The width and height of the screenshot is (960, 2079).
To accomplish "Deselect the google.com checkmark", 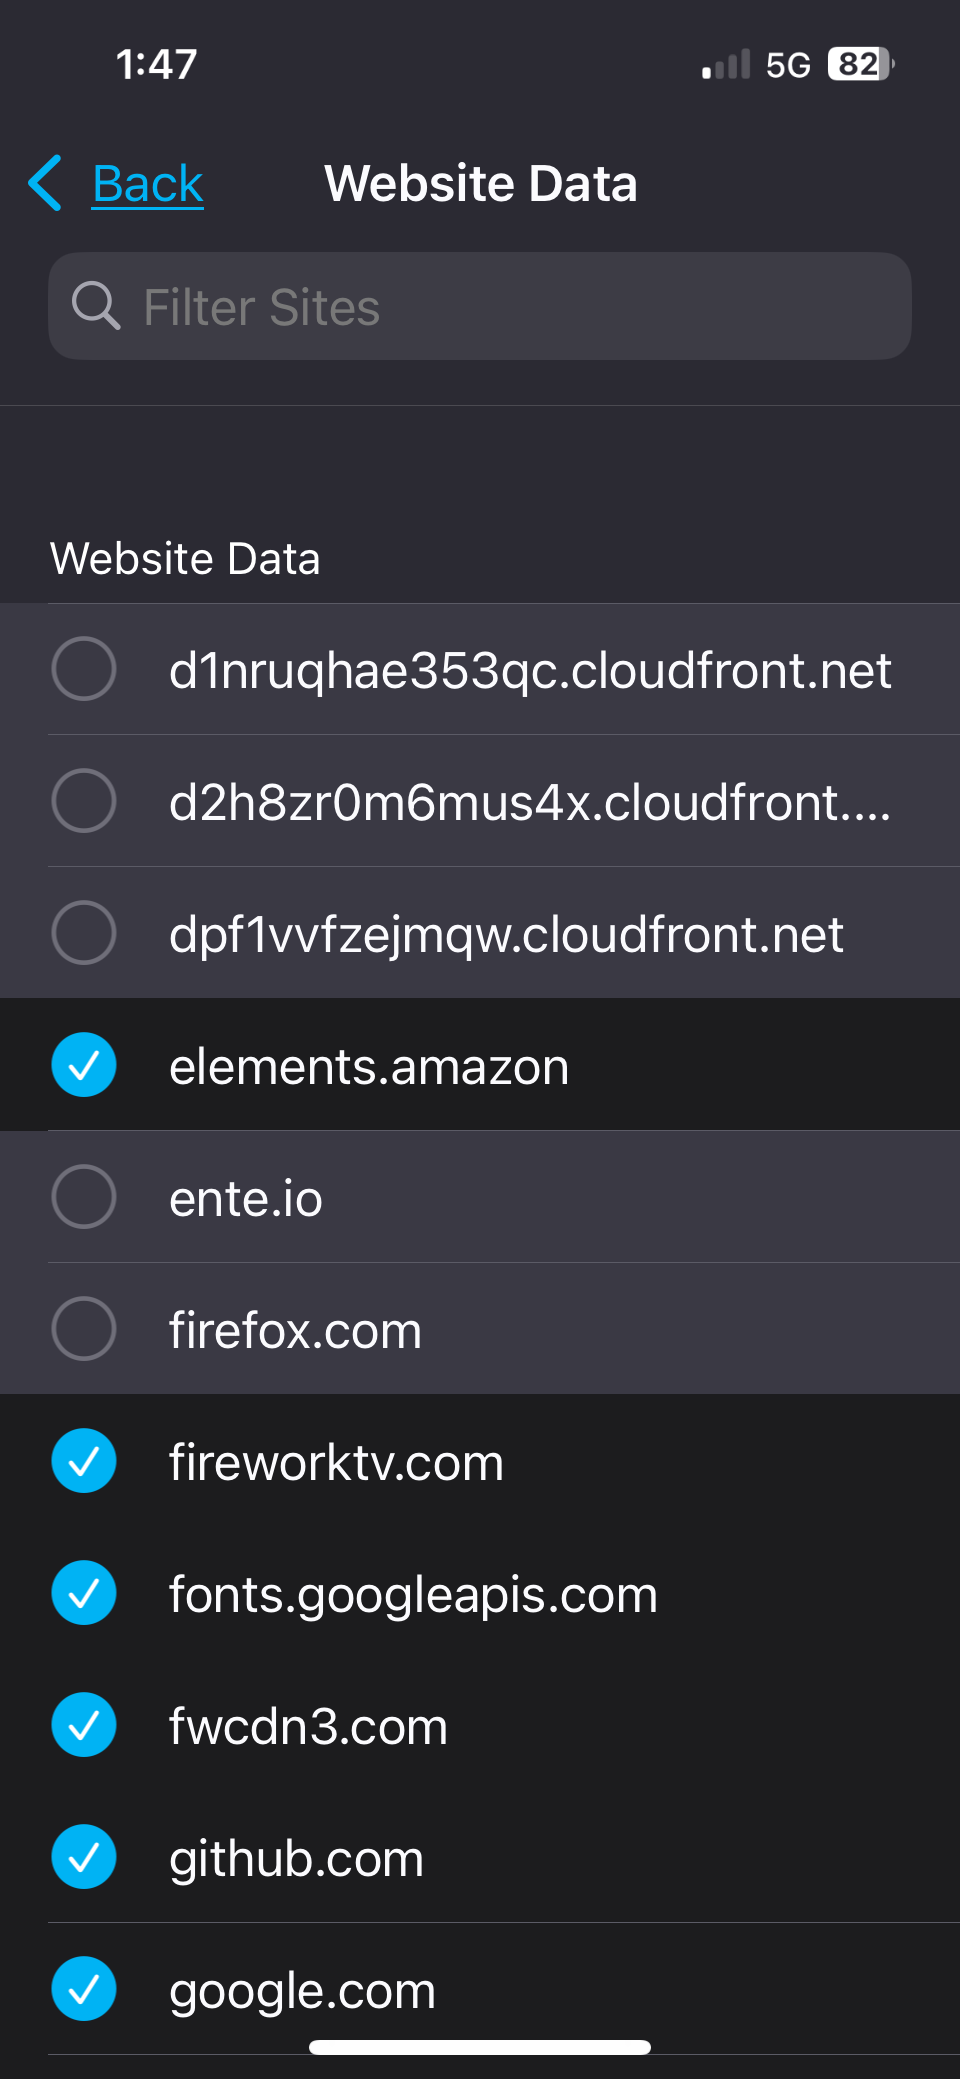I will point(84,1989).
